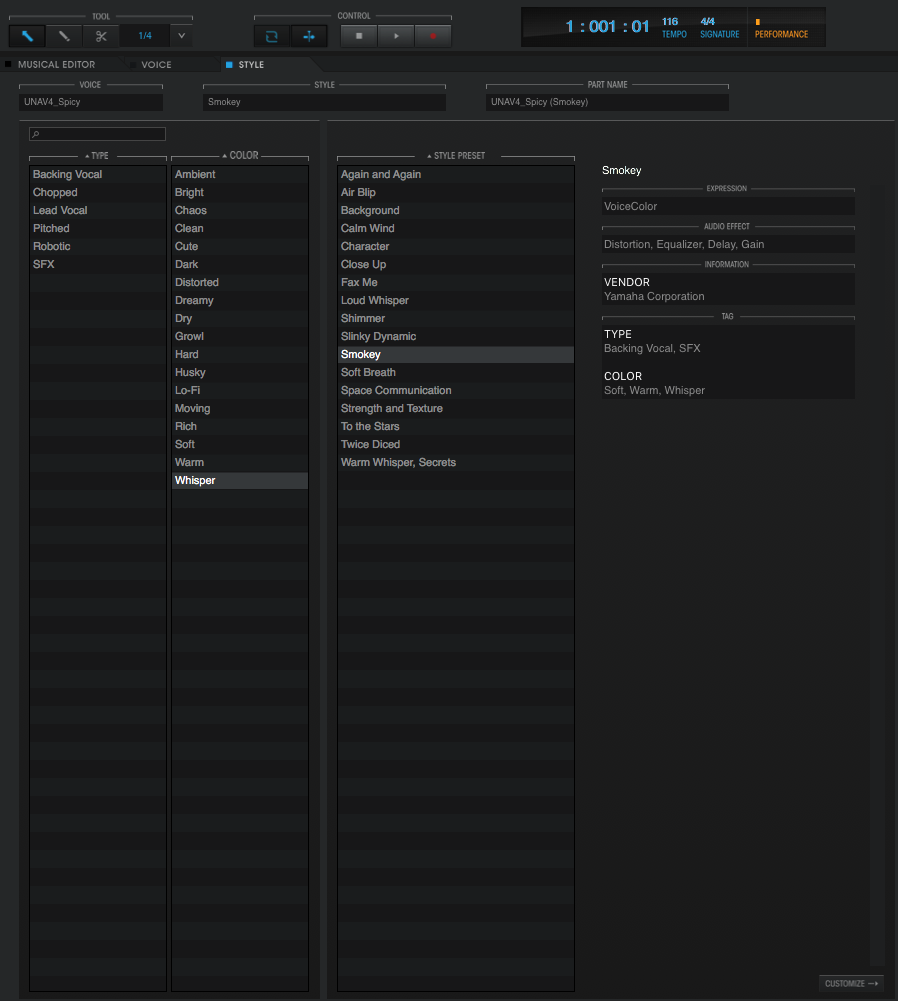Click the style search box
Viewport: 898px width, 1001px height.
98,134
